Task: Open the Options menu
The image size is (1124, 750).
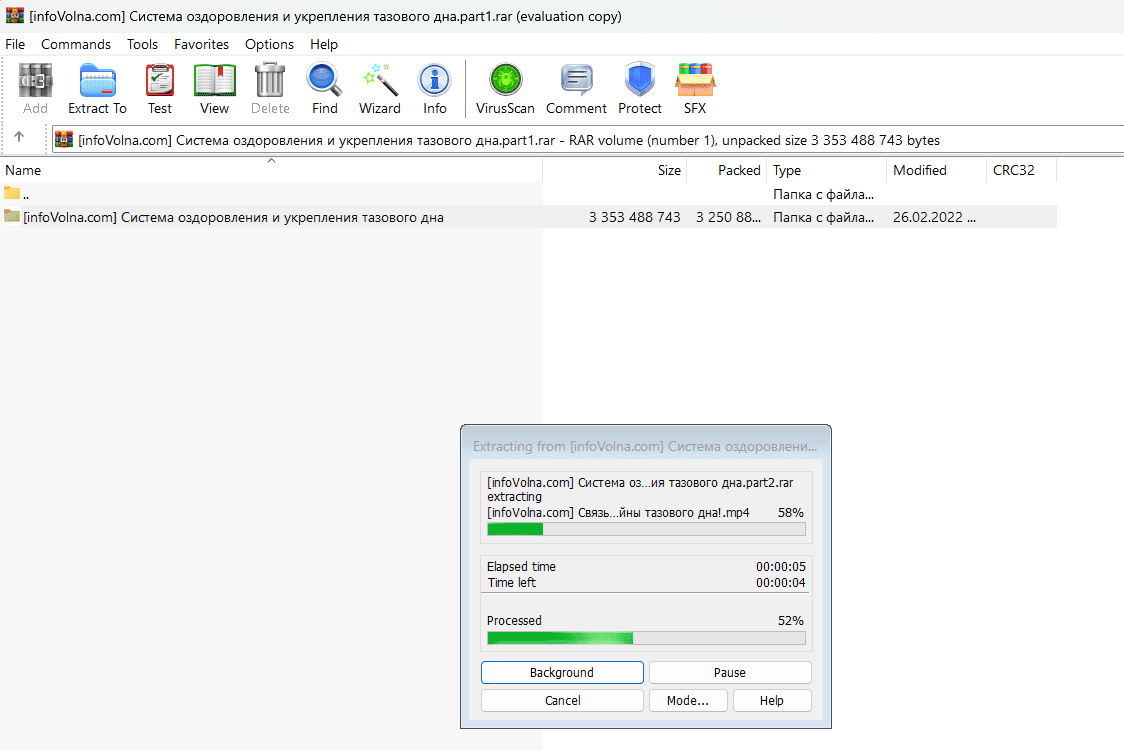Action: click(269, 44)
